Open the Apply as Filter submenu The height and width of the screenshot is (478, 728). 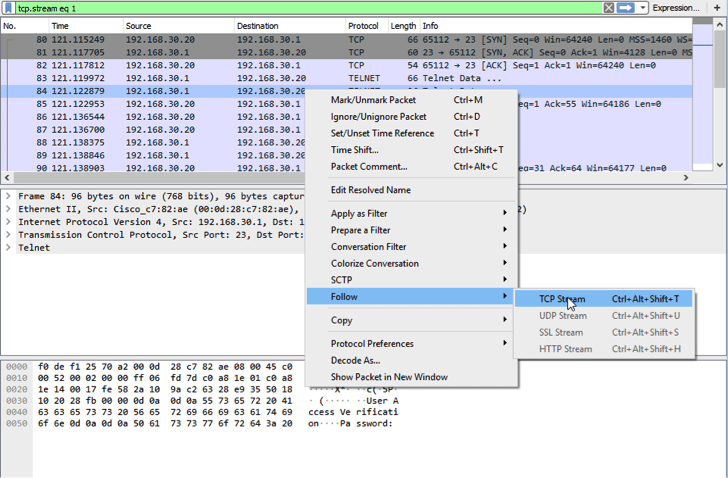point(359,213)
